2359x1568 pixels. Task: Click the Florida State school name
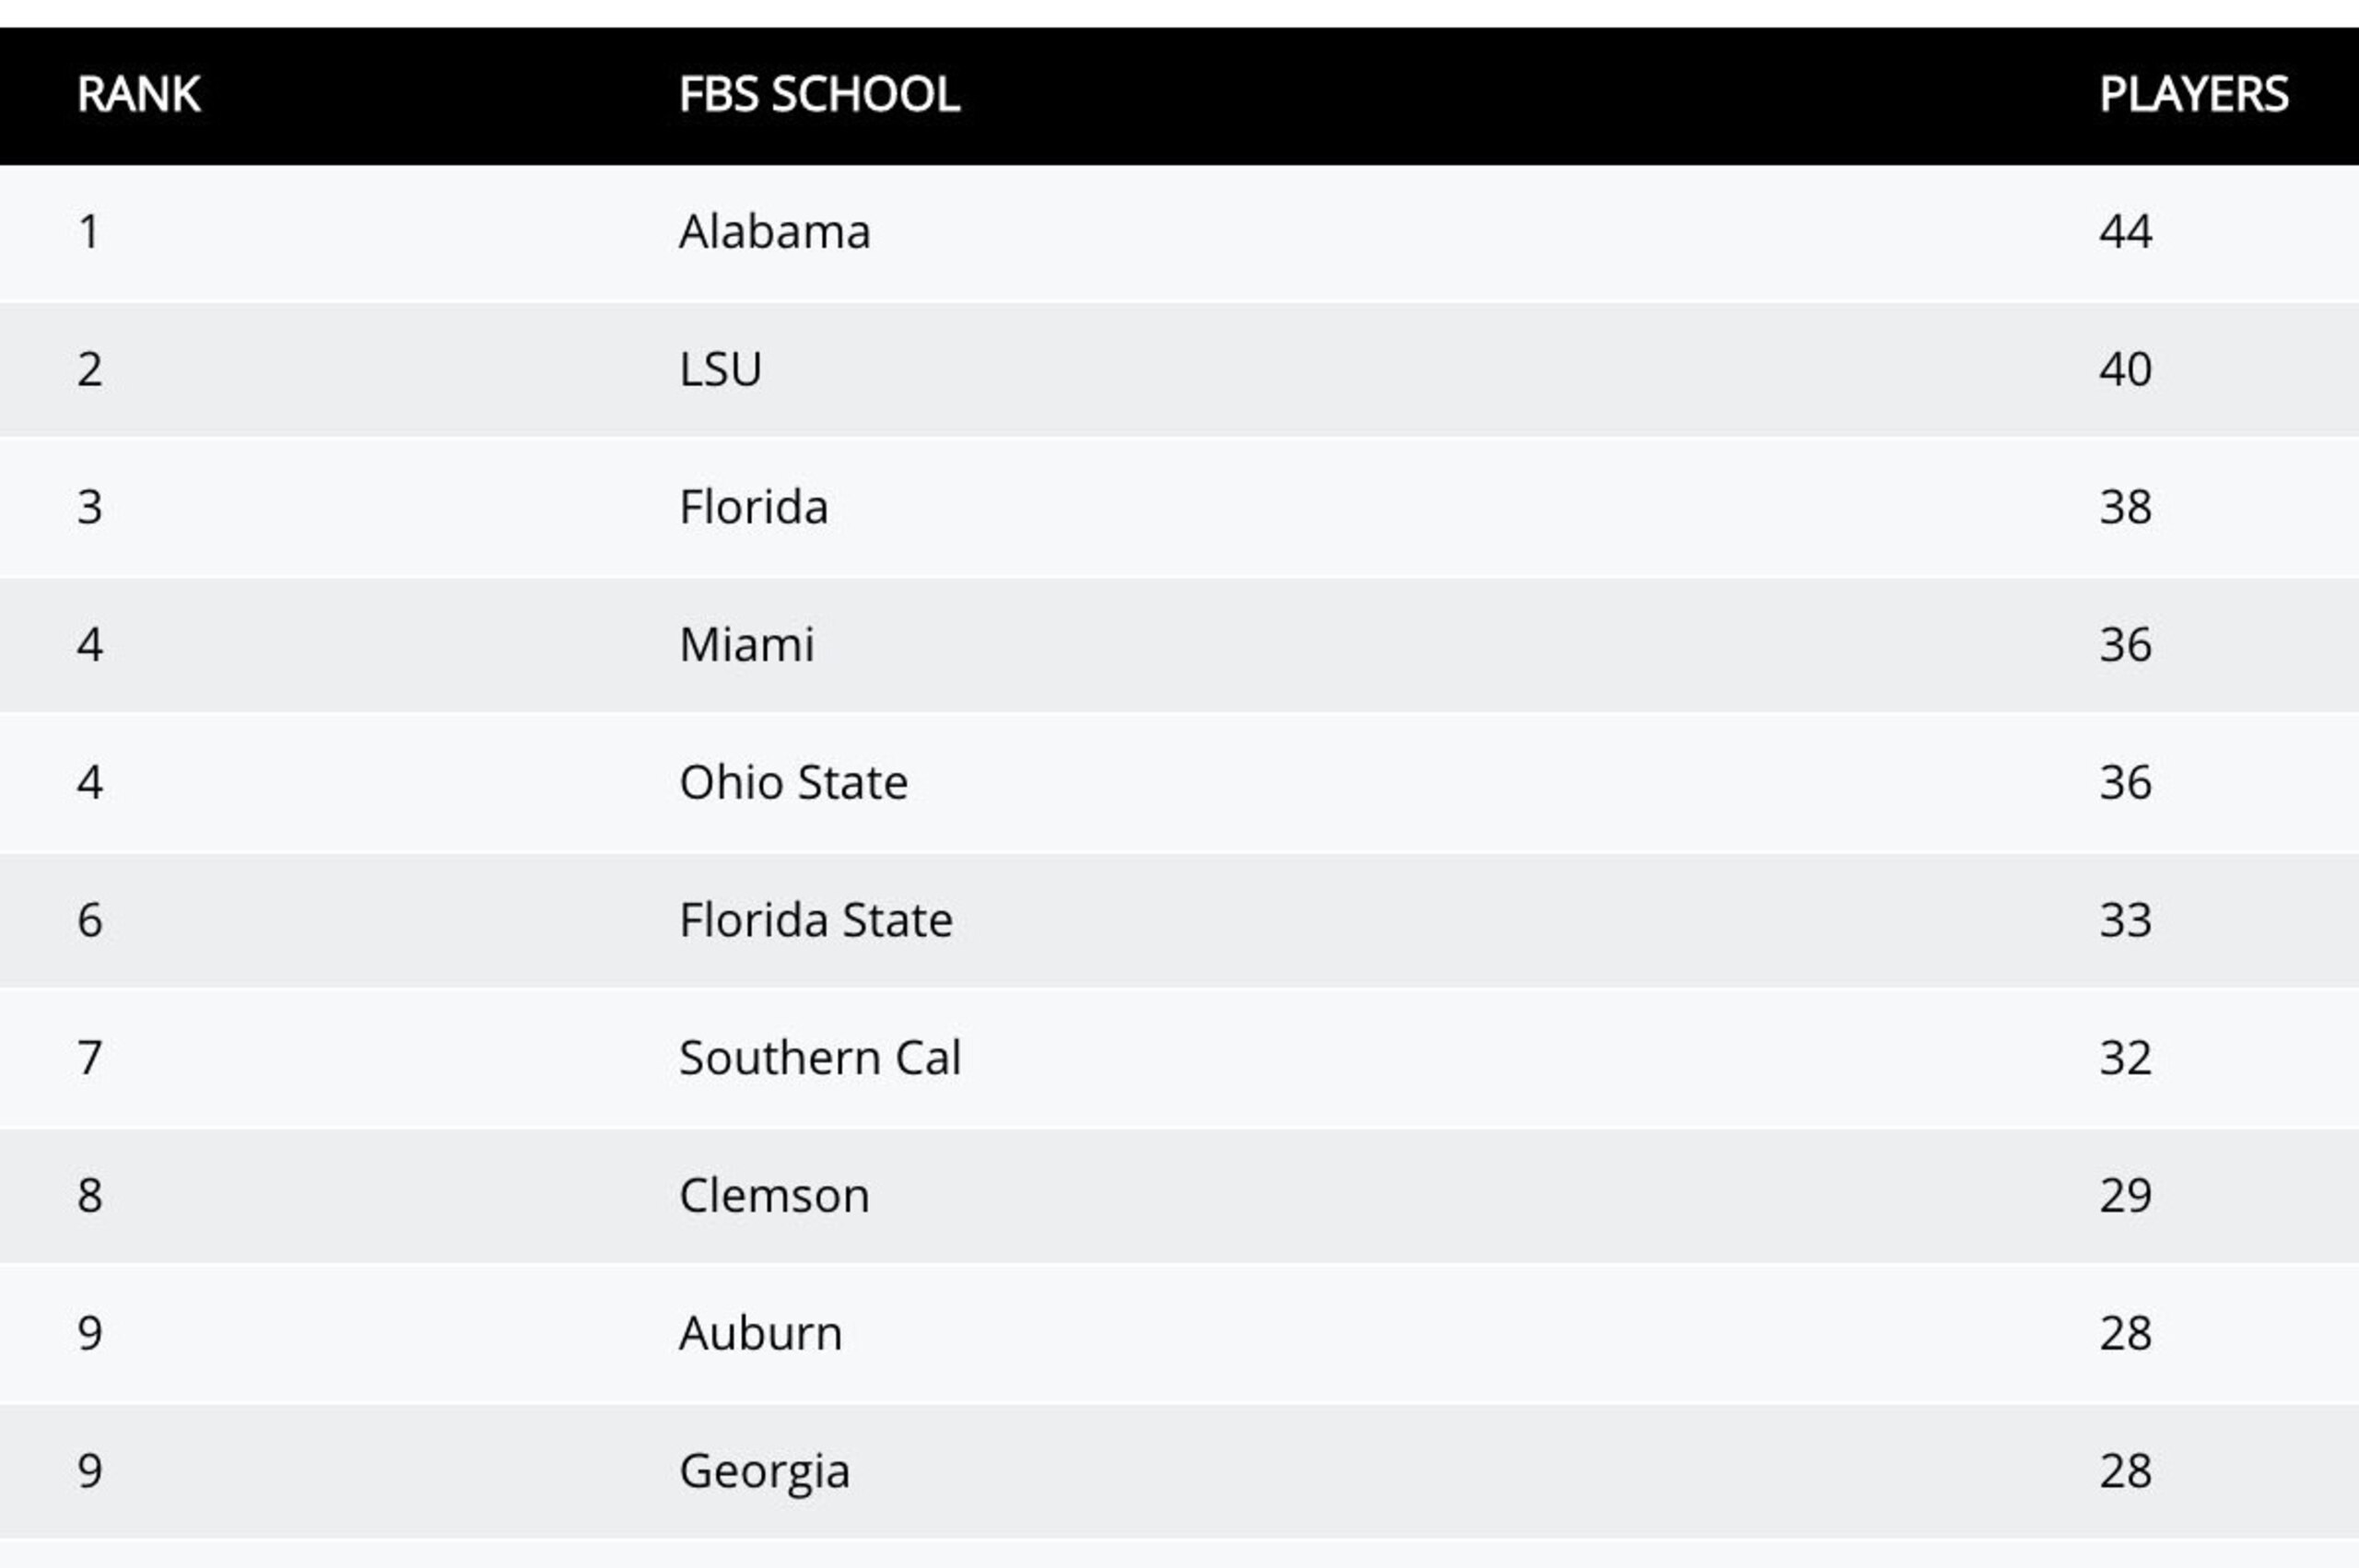(816, 920)
